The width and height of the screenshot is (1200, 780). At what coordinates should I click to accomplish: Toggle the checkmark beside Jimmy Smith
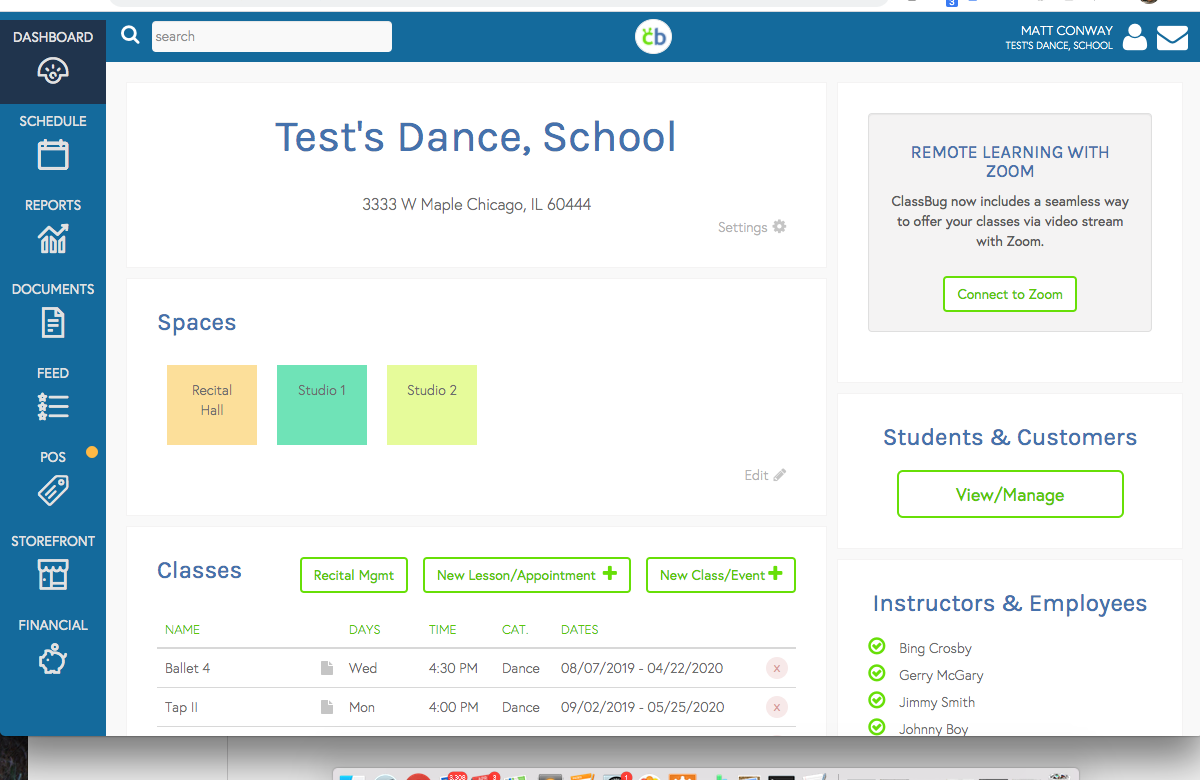point(877,701)
